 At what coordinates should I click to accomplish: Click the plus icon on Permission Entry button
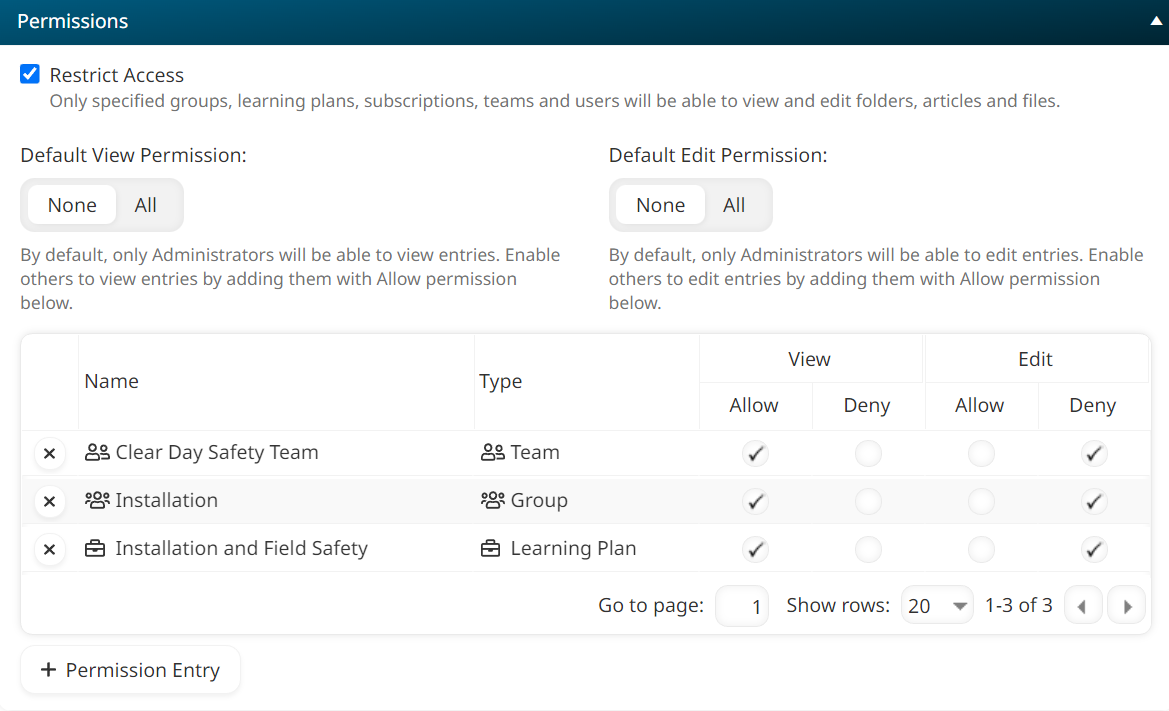46,669
